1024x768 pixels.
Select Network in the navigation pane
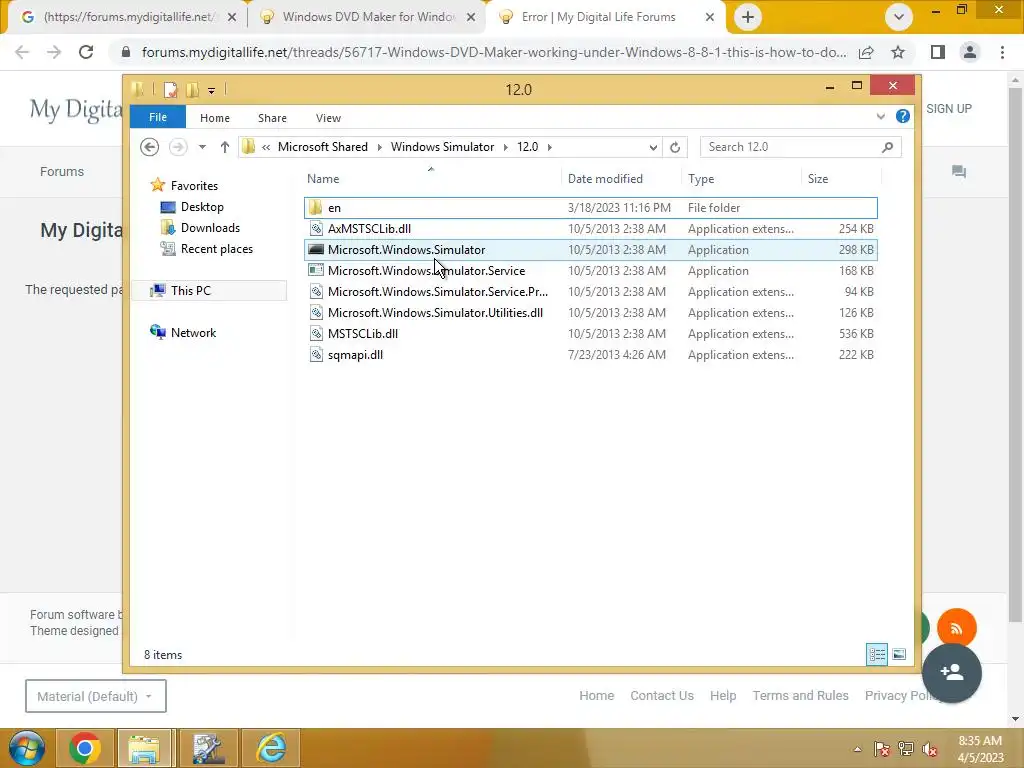click(x=193, y=332)
